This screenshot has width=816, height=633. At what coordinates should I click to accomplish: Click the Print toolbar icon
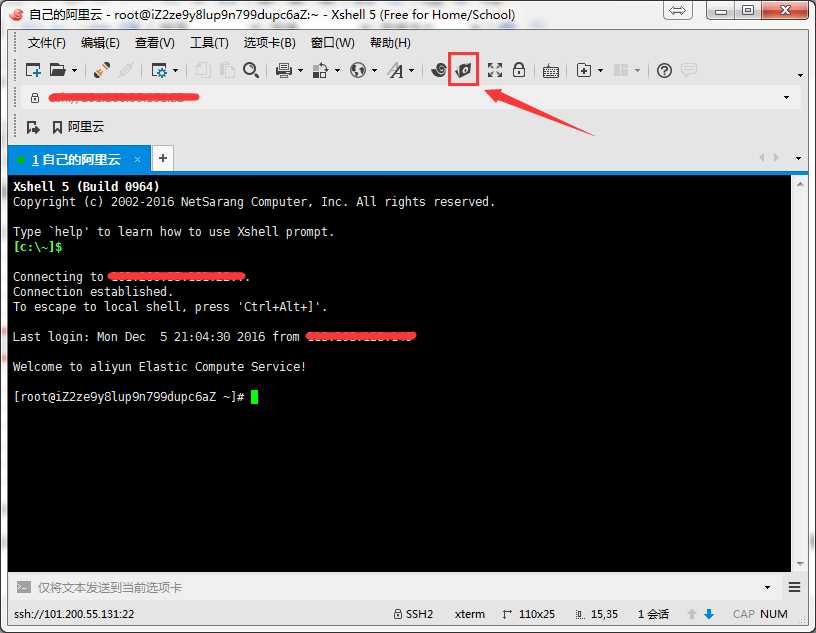point(284,70)
